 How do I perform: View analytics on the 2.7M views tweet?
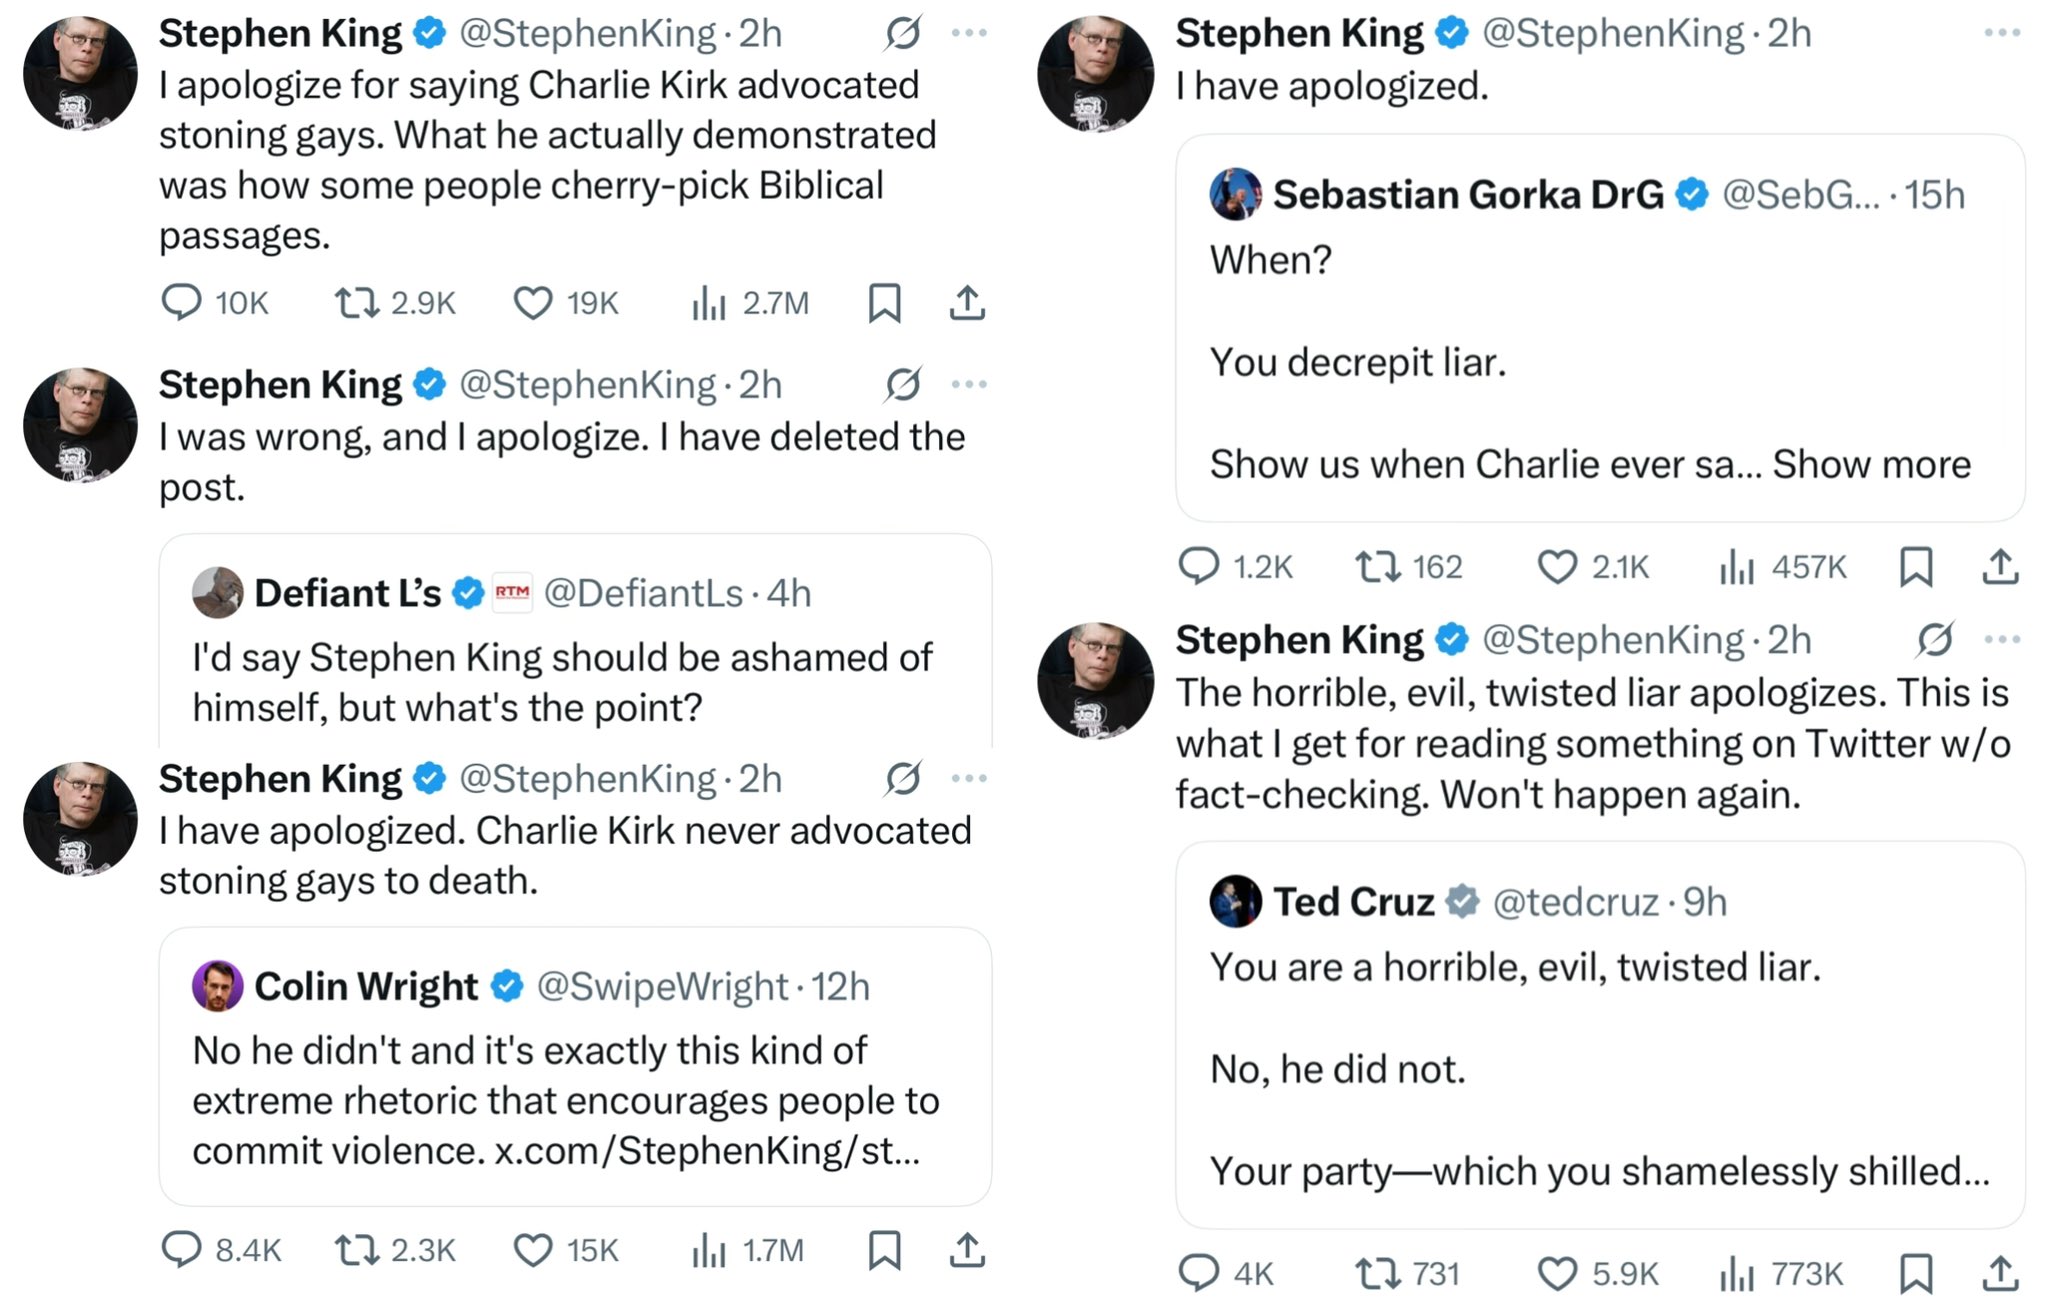pos(708,302)
